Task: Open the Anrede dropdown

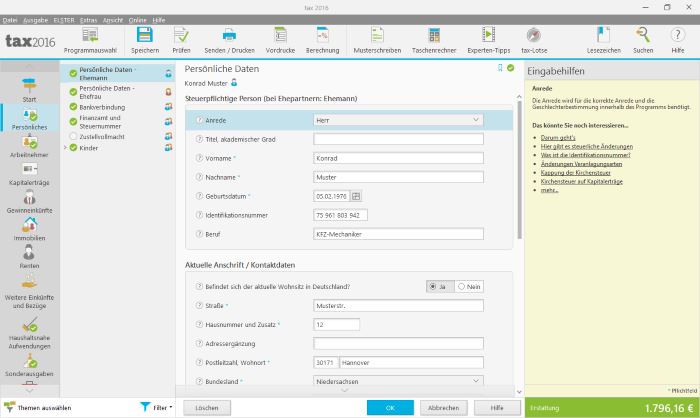Action: pos(398,120)
